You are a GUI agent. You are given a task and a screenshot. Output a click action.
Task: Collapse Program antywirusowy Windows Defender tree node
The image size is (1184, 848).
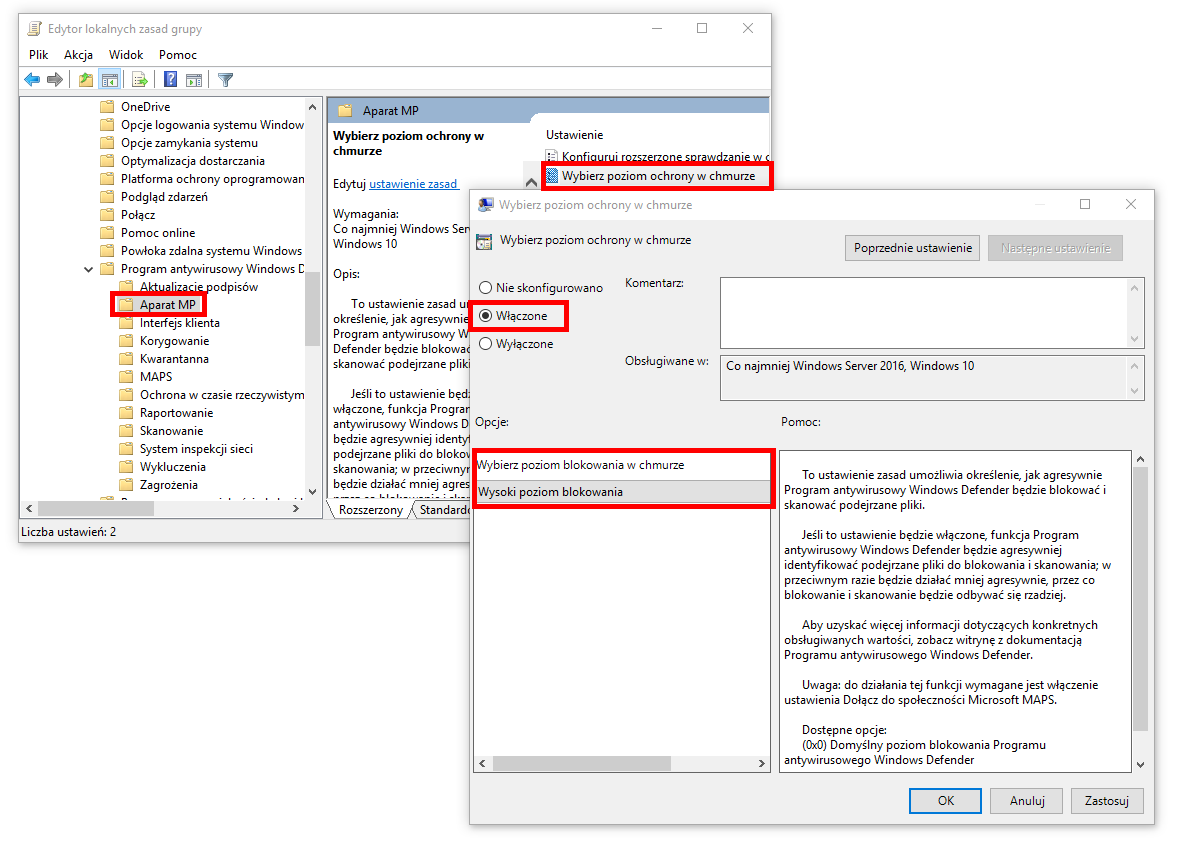(x=88, y=269)
